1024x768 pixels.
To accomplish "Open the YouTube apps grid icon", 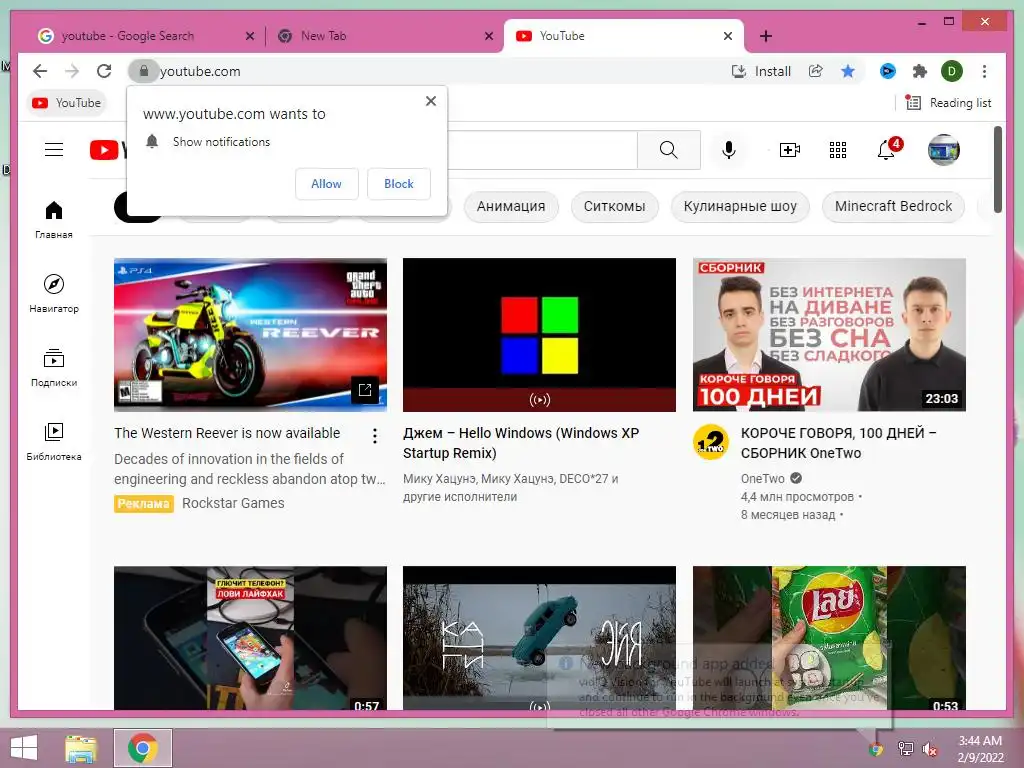I will tap(838, 150).
